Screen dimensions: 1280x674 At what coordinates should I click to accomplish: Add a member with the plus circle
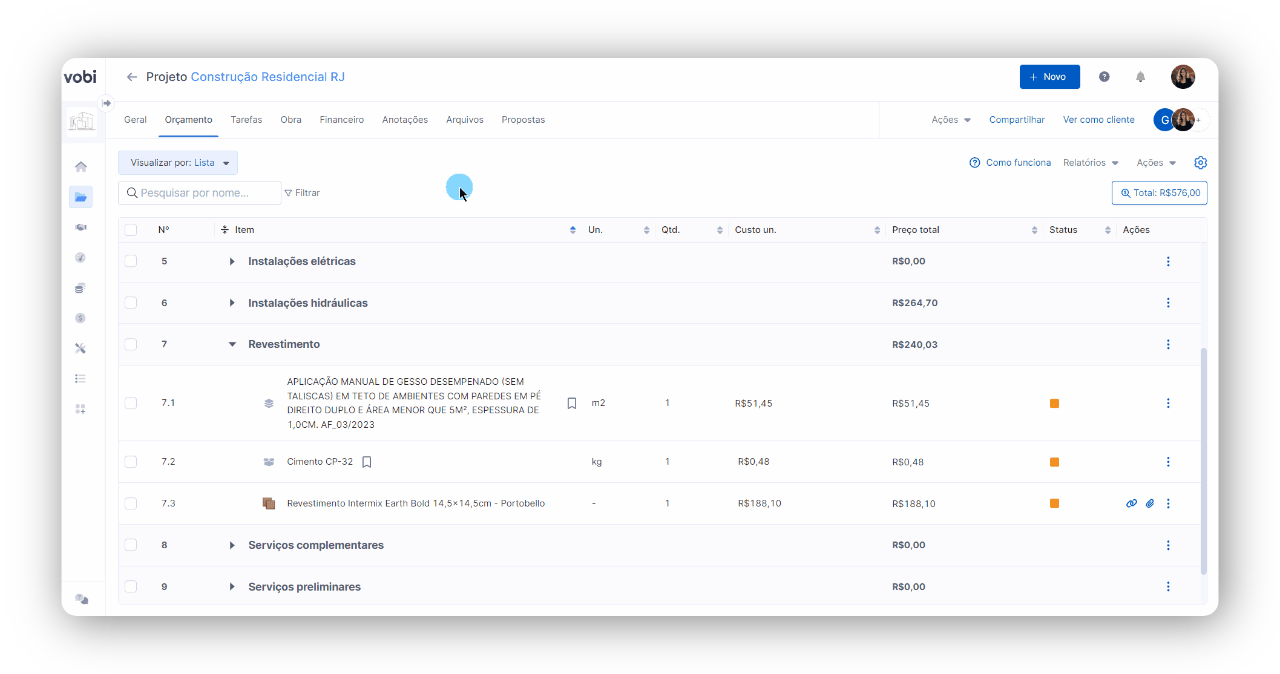(1201, 120)
